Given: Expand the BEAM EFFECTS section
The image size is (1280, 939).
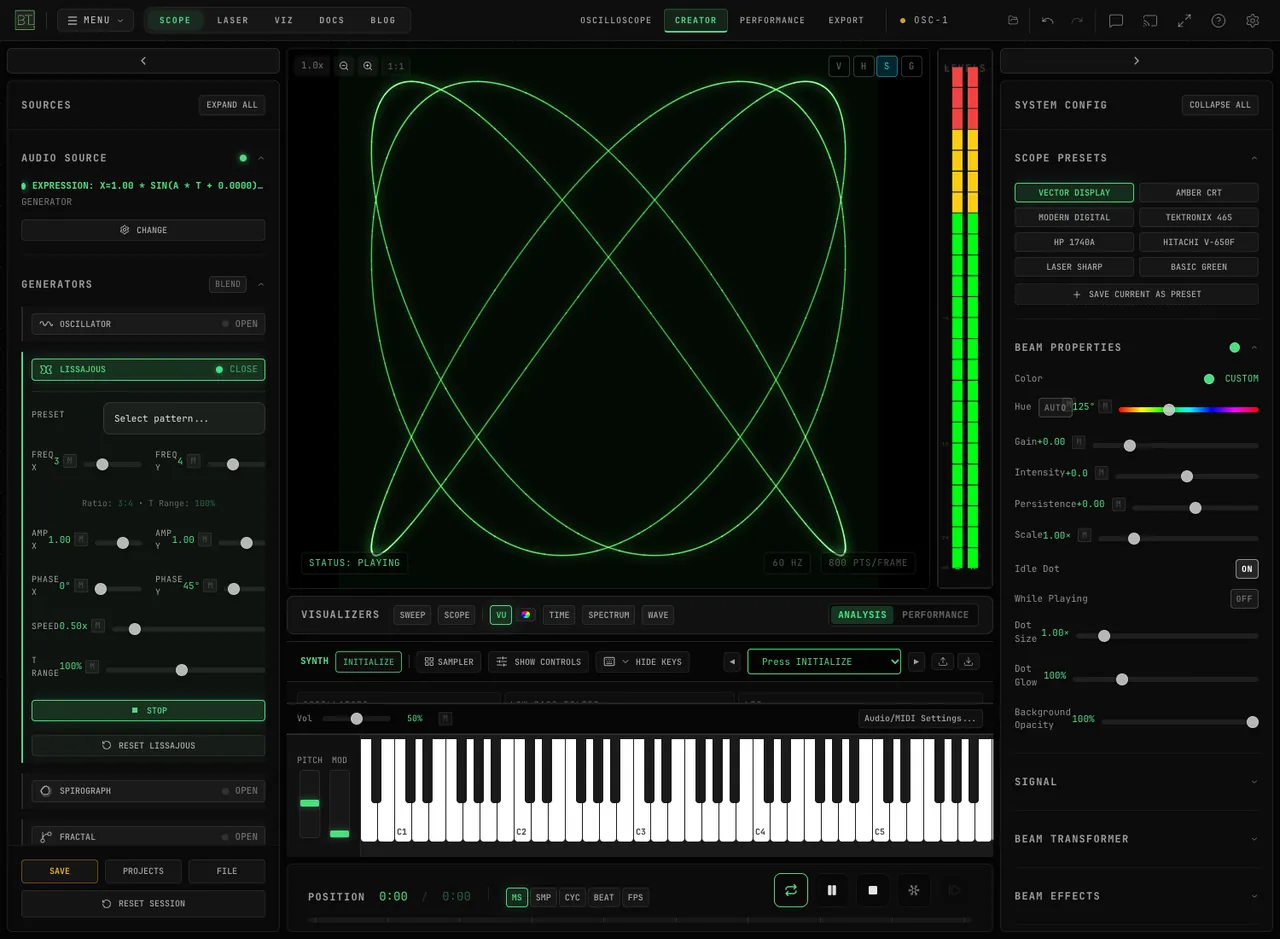Looking at the screenshot, I should point(1136,896).
